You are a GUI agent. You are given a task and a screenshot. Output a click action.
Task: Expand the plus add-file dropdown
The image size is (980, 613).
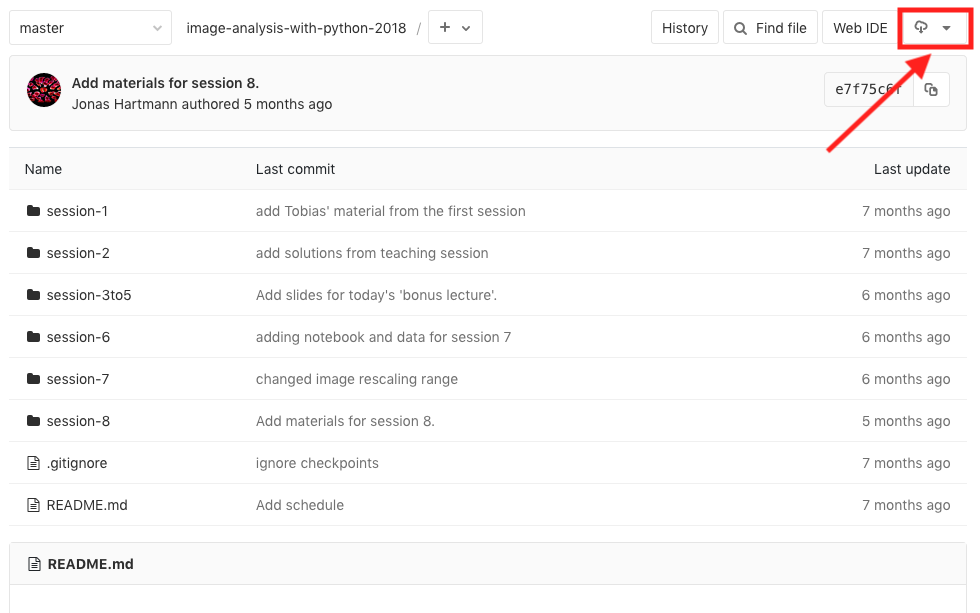(455, 28)
